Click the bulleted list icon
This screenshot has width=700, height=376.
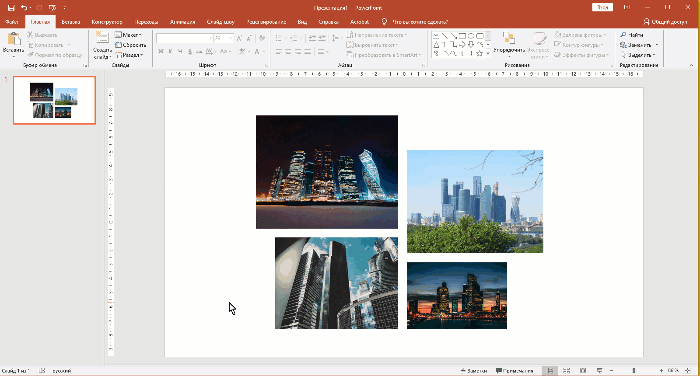pyautogui.click(x=280, y=38)
